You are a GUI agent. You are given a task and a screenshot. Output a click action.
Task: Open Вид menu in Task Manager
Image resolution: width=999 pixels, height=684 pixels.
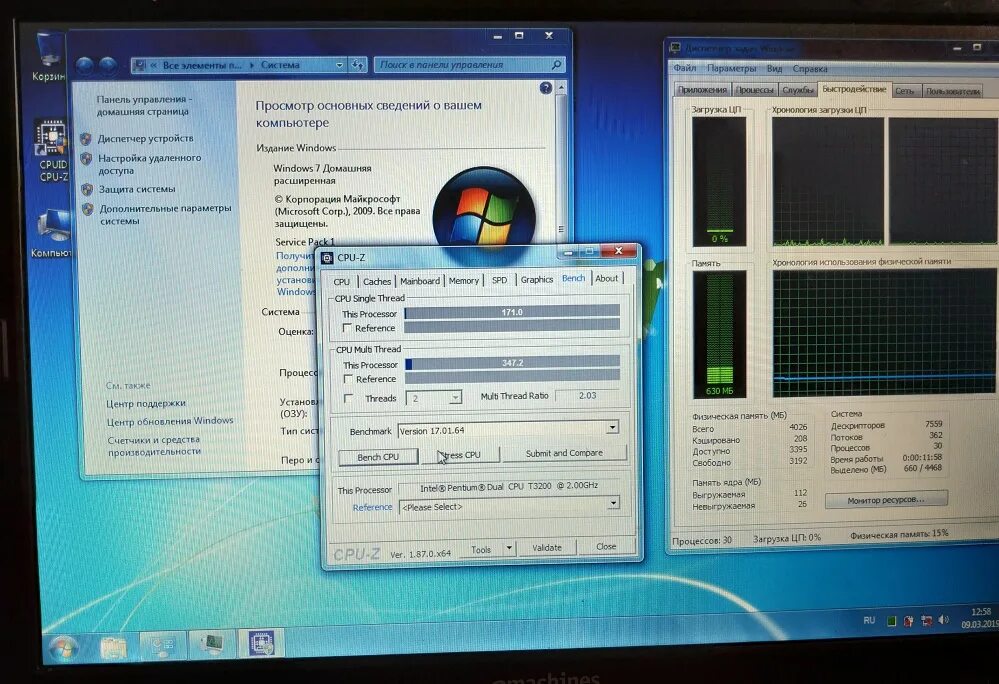pos(775,68)
